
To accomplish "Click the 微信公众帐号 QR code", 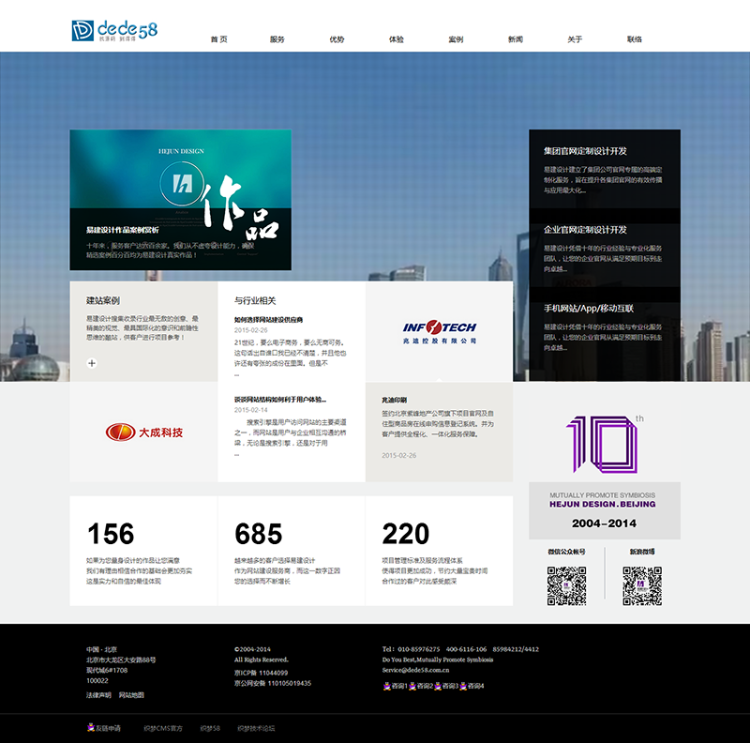I will 567,585.
